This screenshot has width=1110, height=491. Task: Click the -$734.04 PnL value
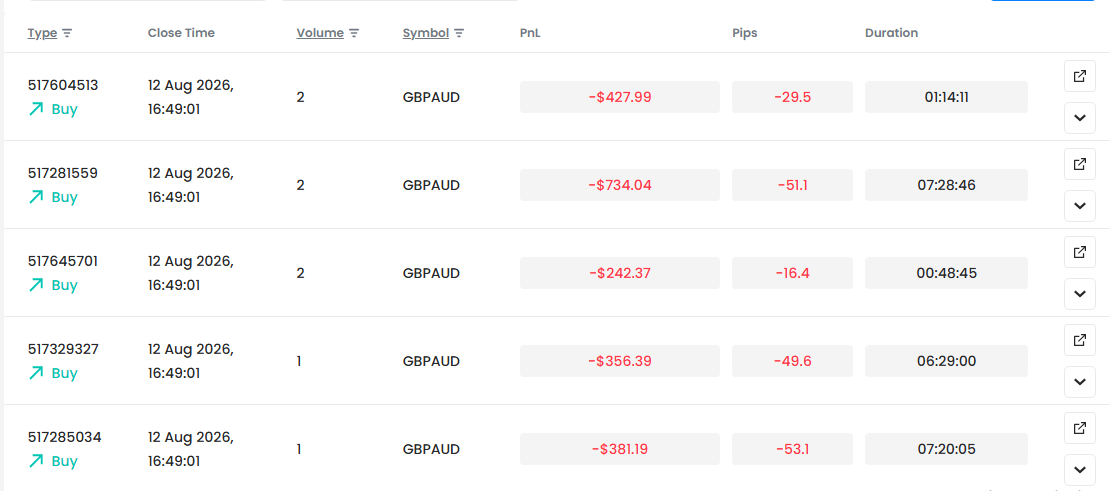tap(620, 185)
